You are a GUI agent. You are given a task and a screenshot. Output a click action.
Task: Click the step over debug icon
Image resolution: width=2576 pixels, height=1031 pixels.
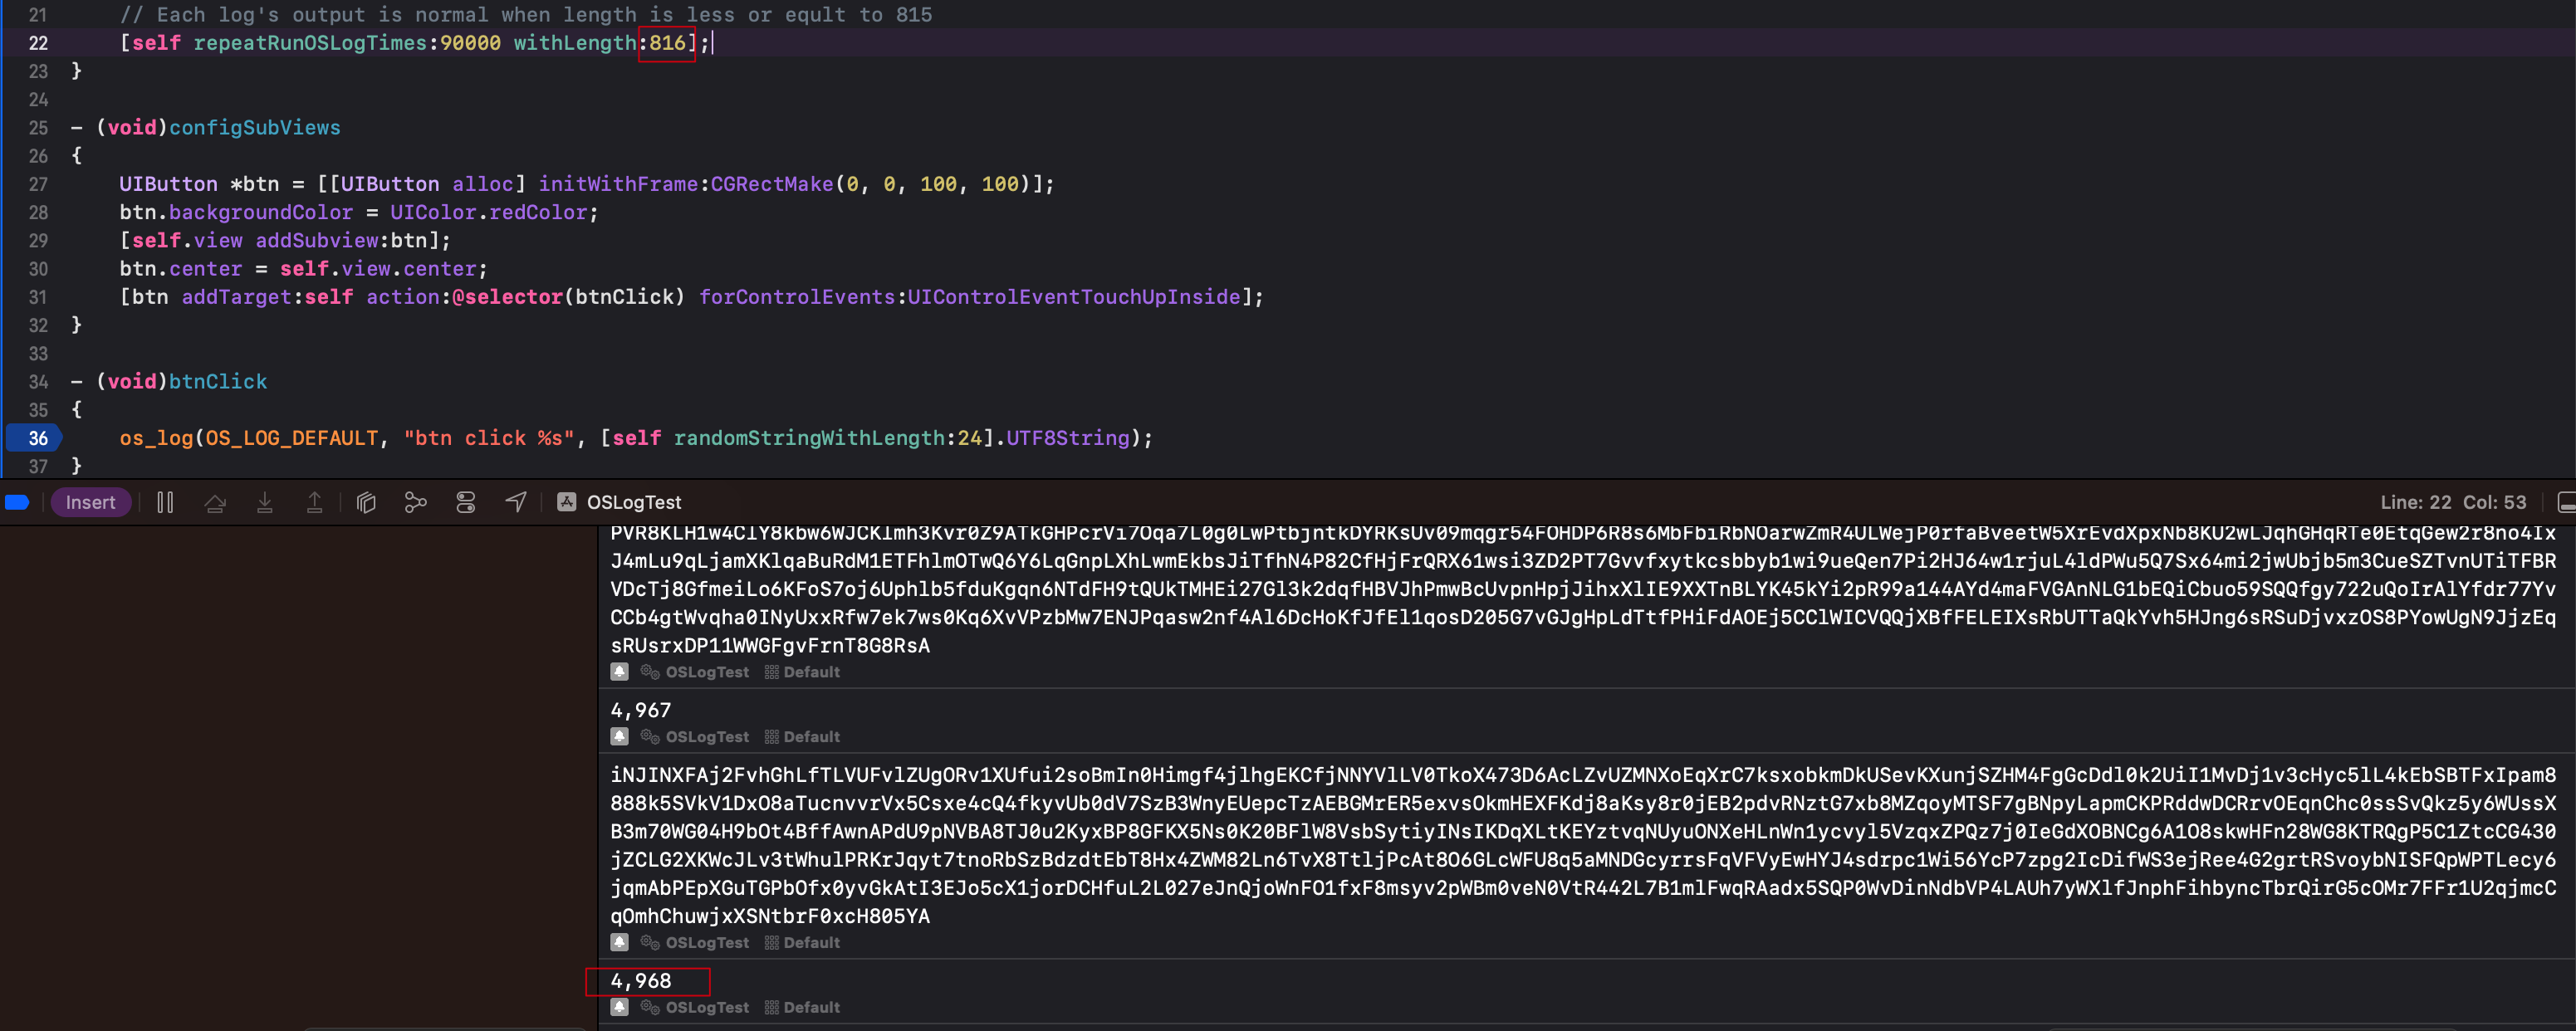[215, 502]
